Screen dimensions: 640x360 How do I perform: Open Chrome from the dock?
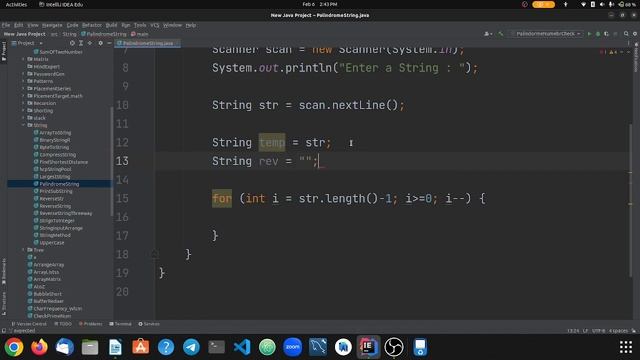tap(14, 347)
